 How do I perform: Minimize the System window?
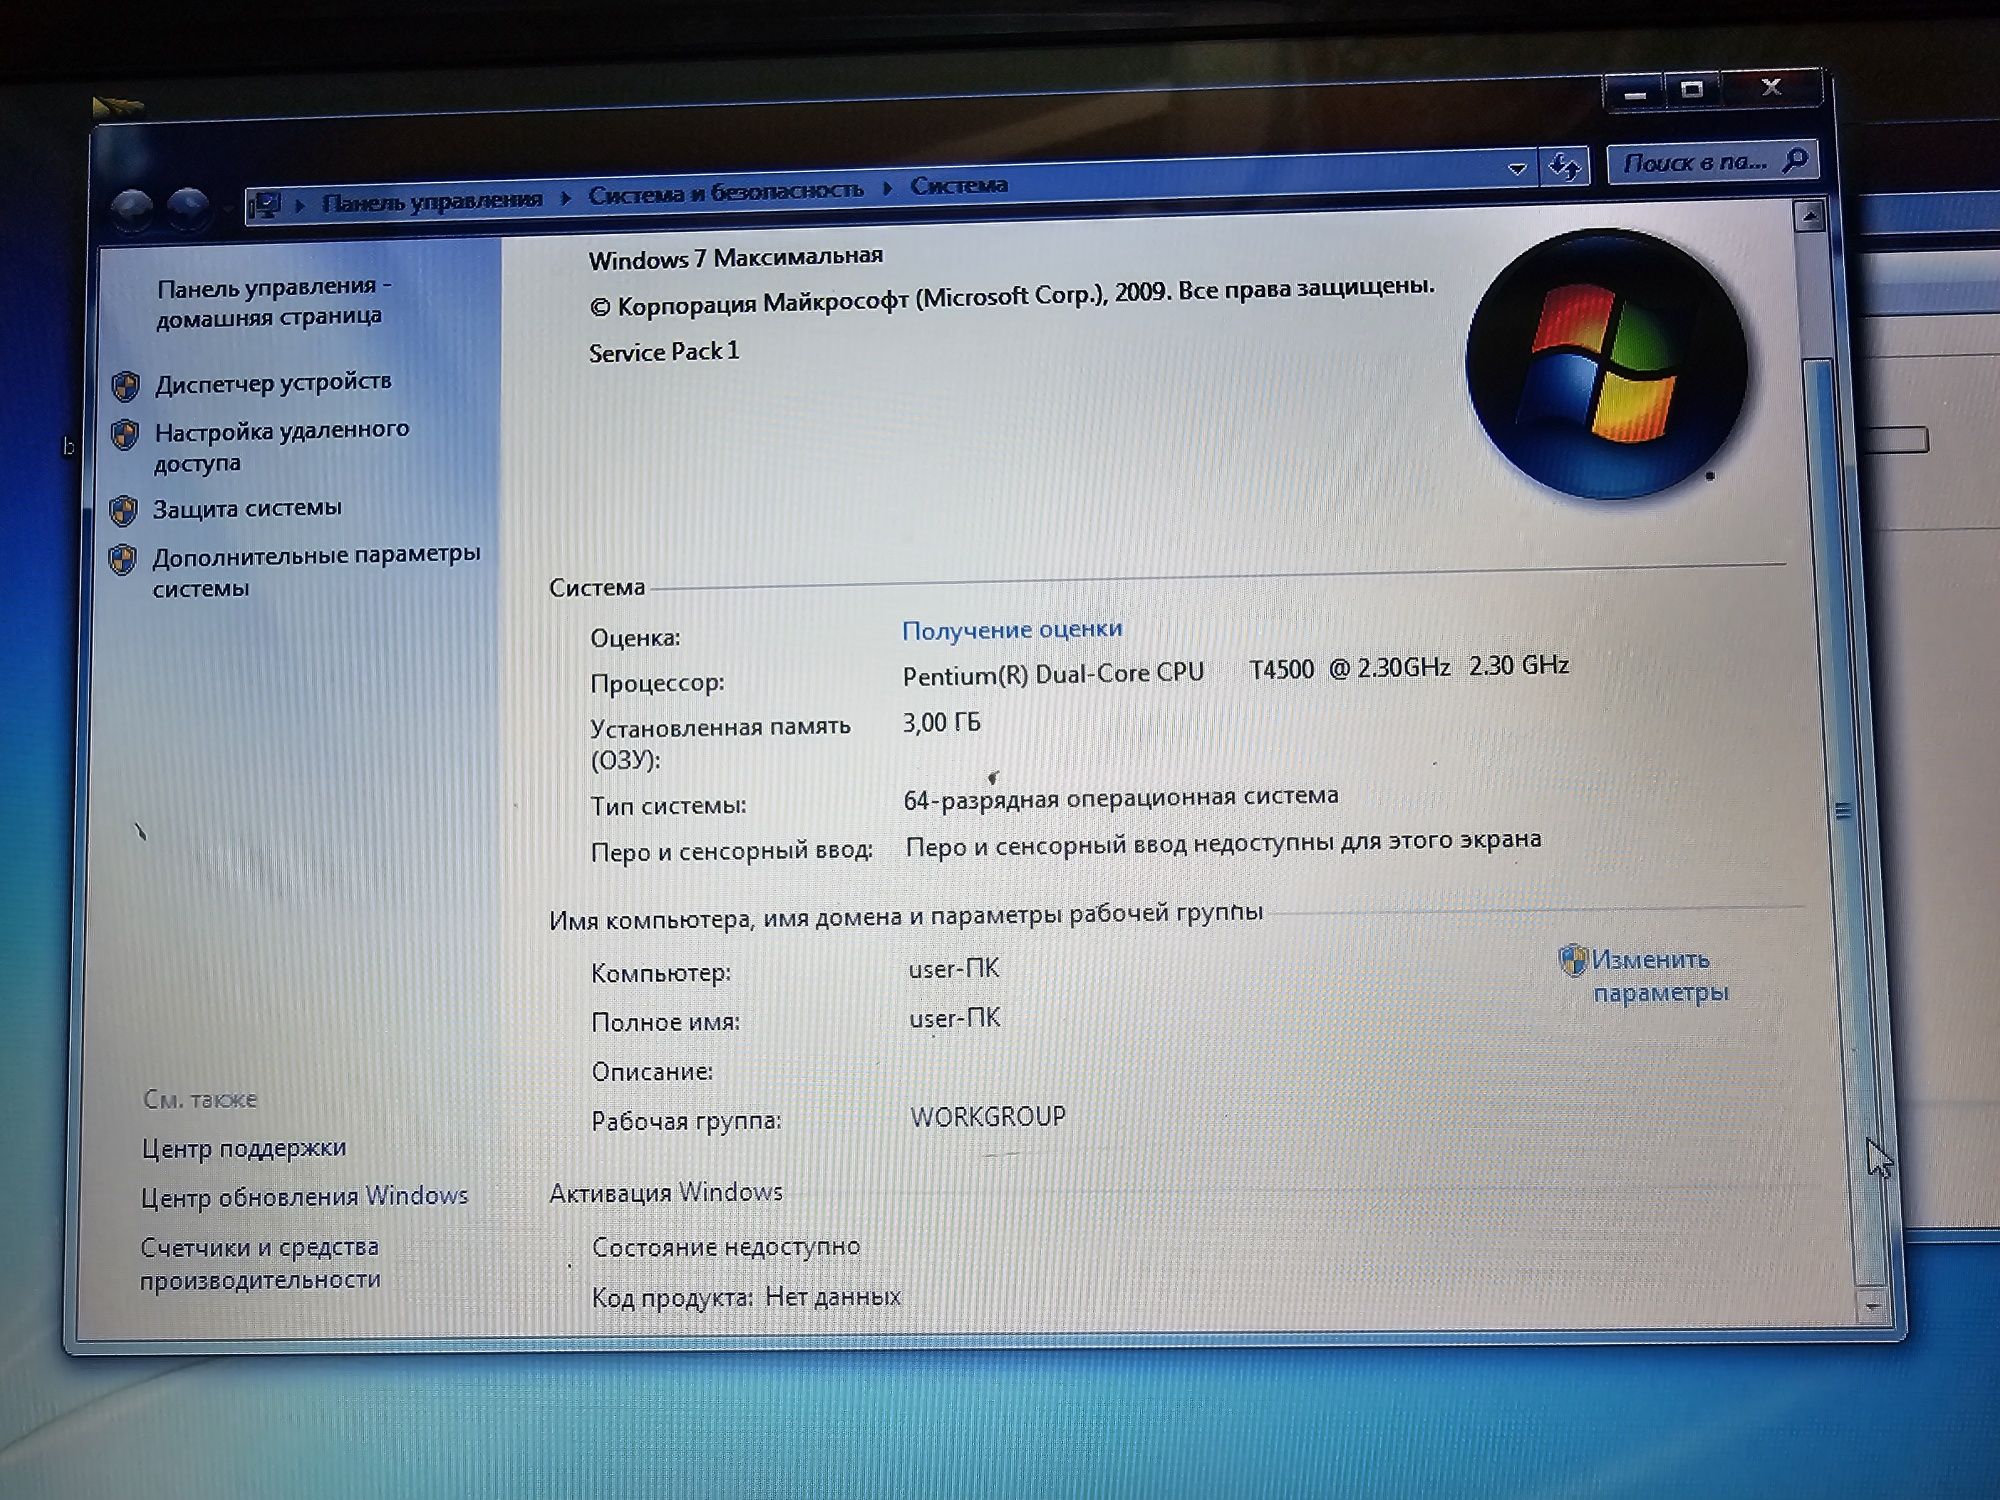coord(1635,94)
